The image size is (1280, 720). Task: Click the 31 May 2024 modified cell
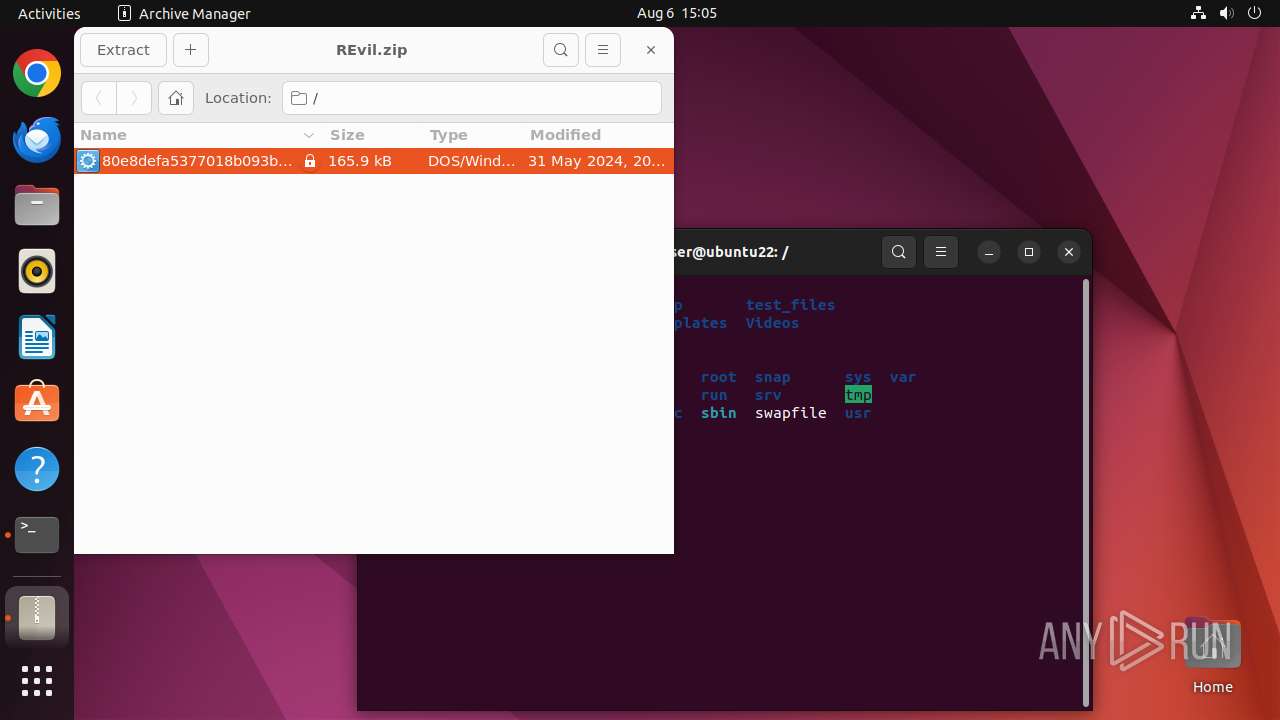[596, 161]
